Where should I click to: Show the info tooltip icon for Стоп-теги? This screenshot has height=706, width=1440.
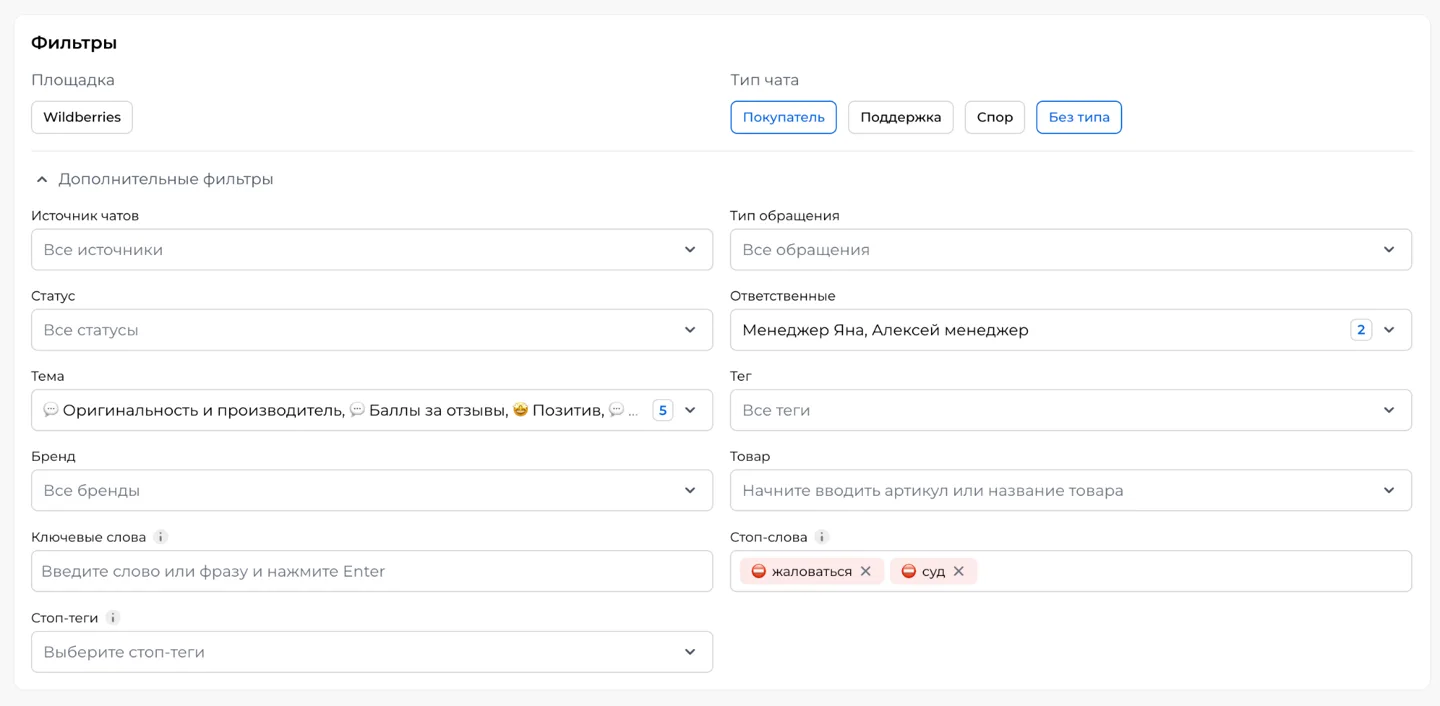point(113,618)
